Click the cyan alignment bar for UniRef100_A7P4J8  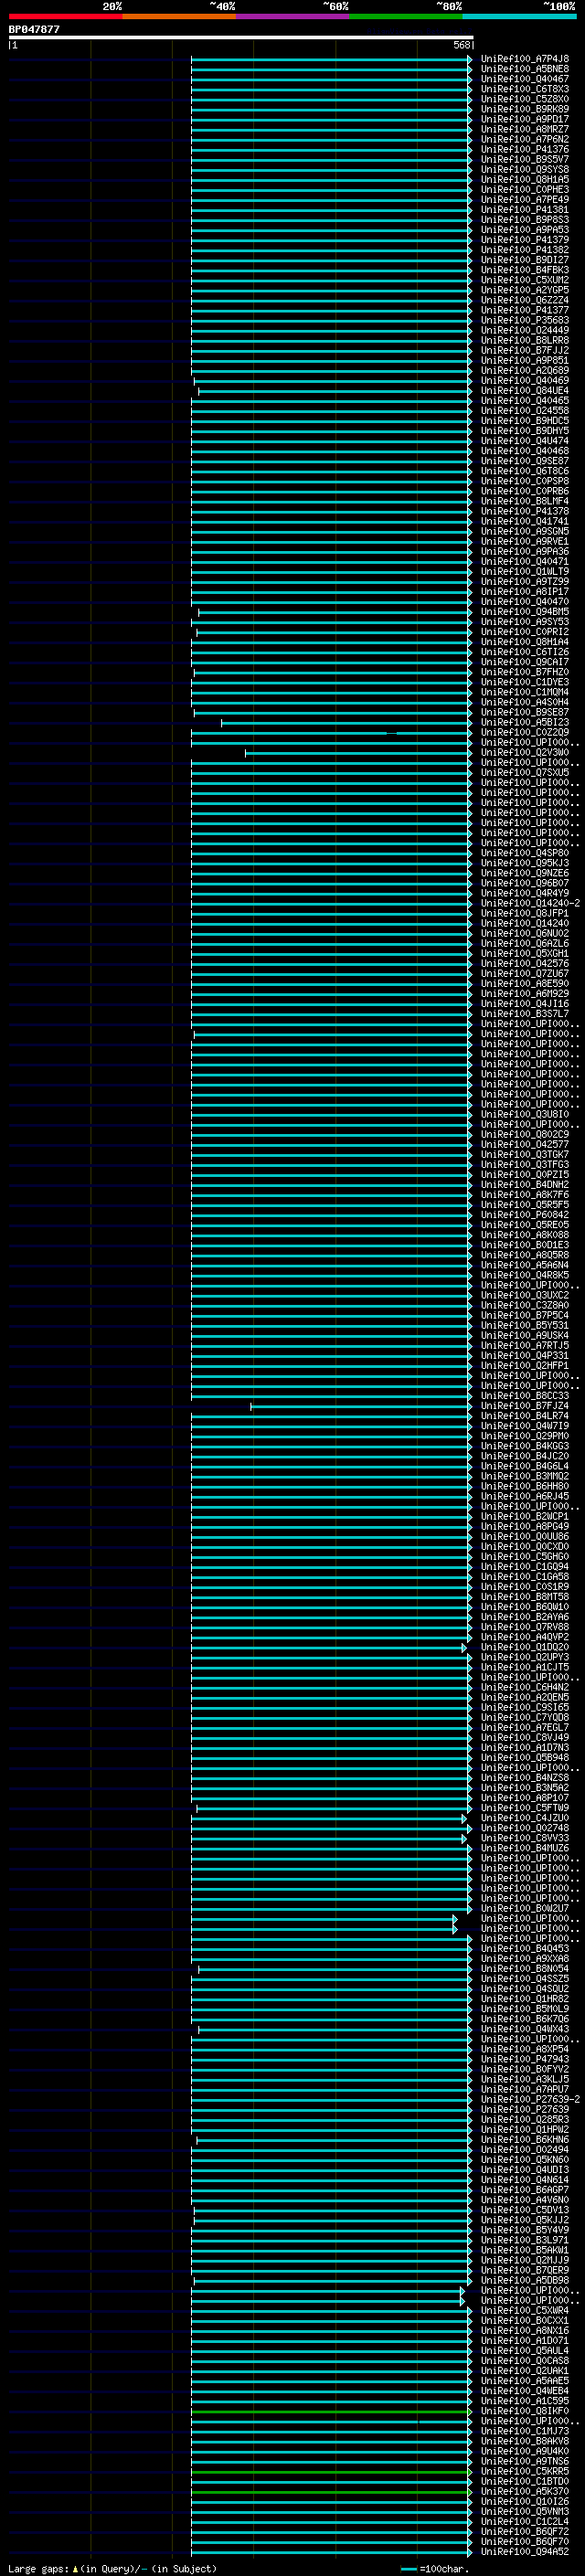(331, 59)
